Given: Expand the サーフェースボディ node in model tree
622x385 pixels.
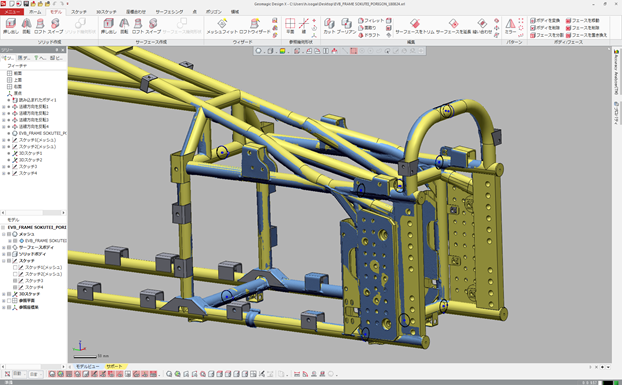Looking at the screenshot, I should 3,247.
